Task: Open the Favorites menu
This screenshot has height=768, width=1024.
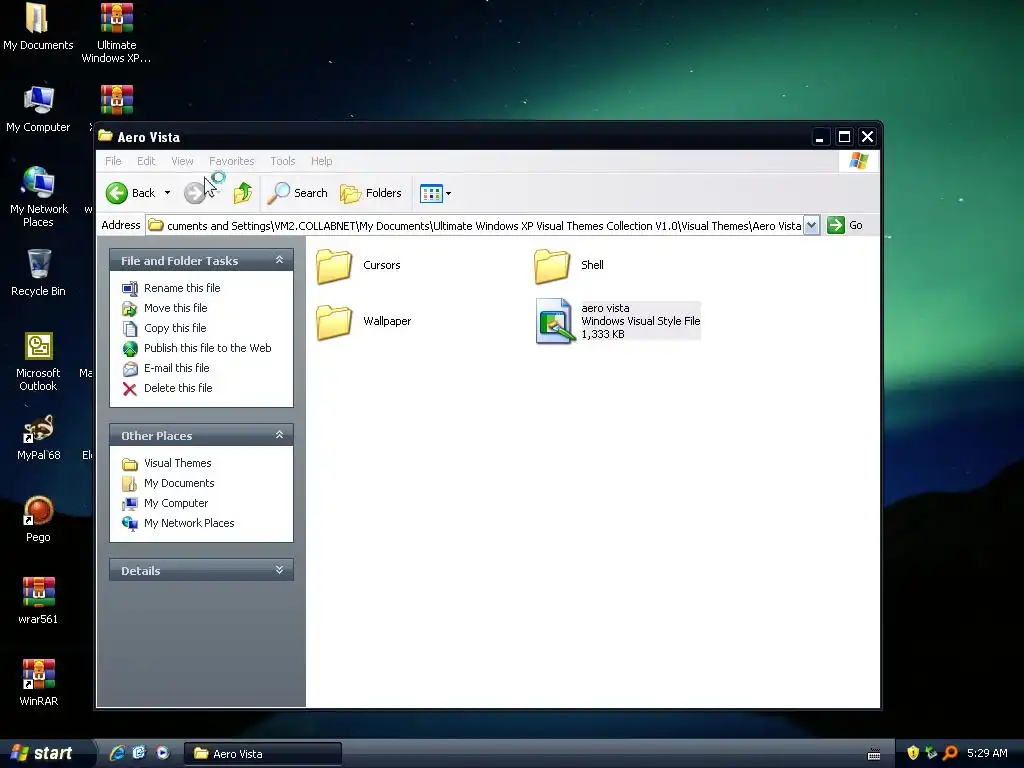Action: click(232, 161)
